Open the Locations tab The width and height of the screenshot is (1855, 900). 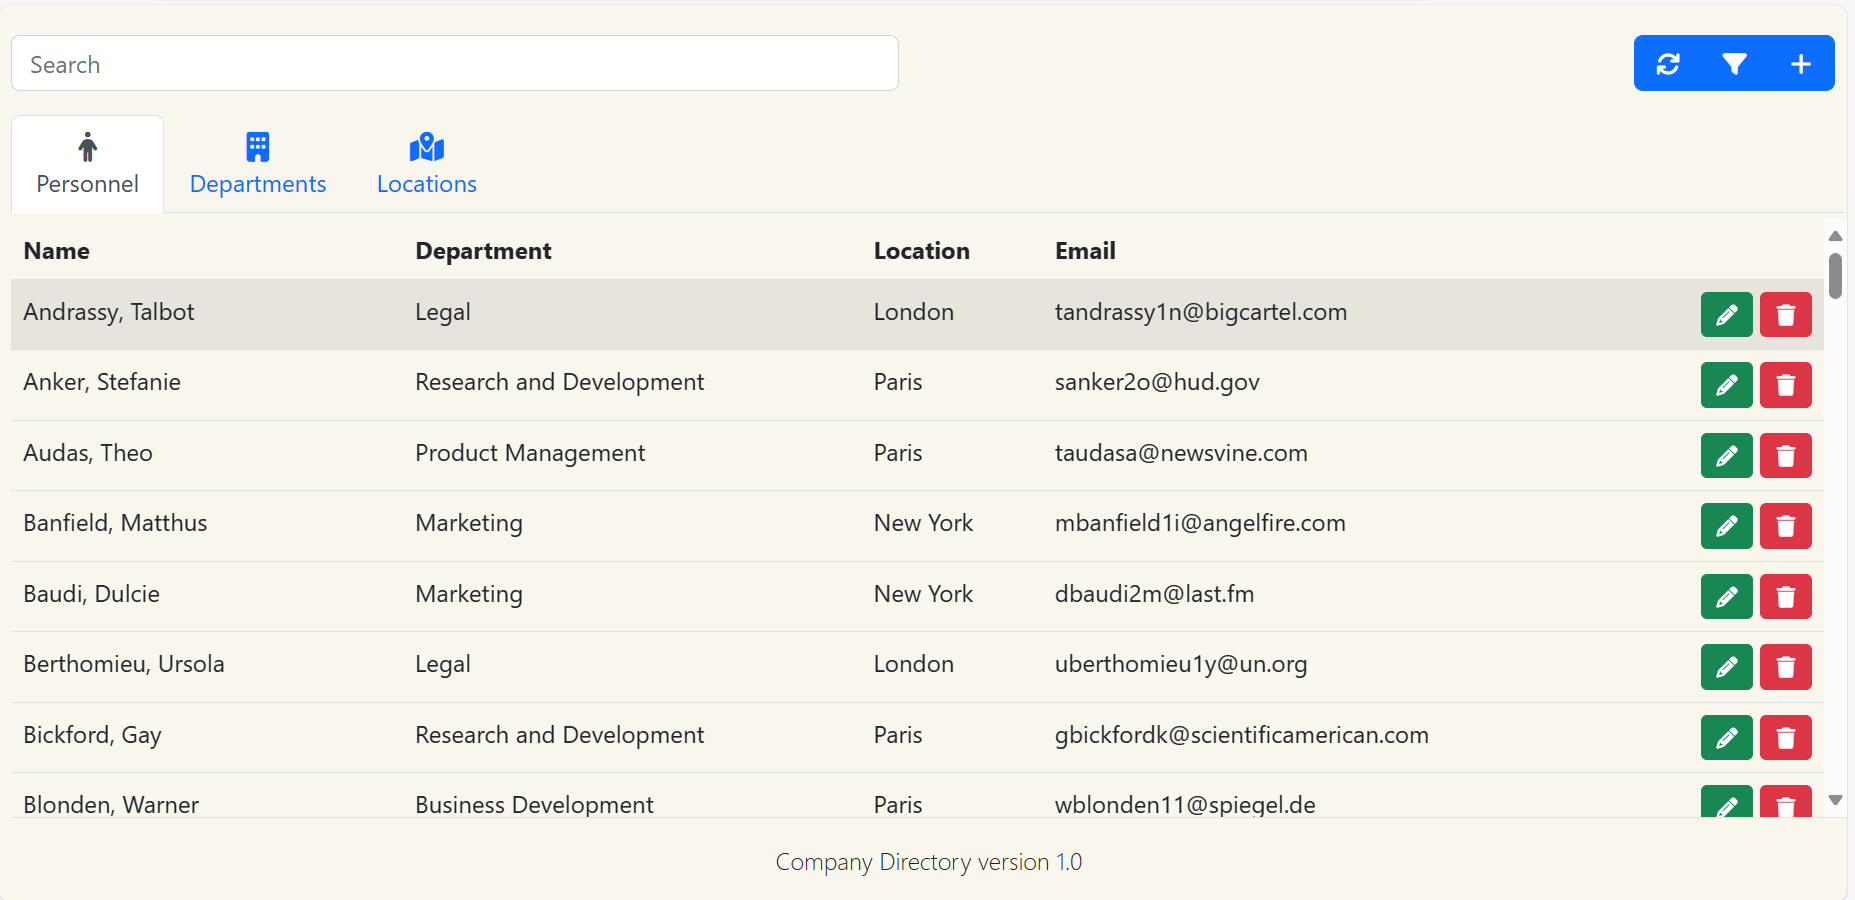point(426,165)
